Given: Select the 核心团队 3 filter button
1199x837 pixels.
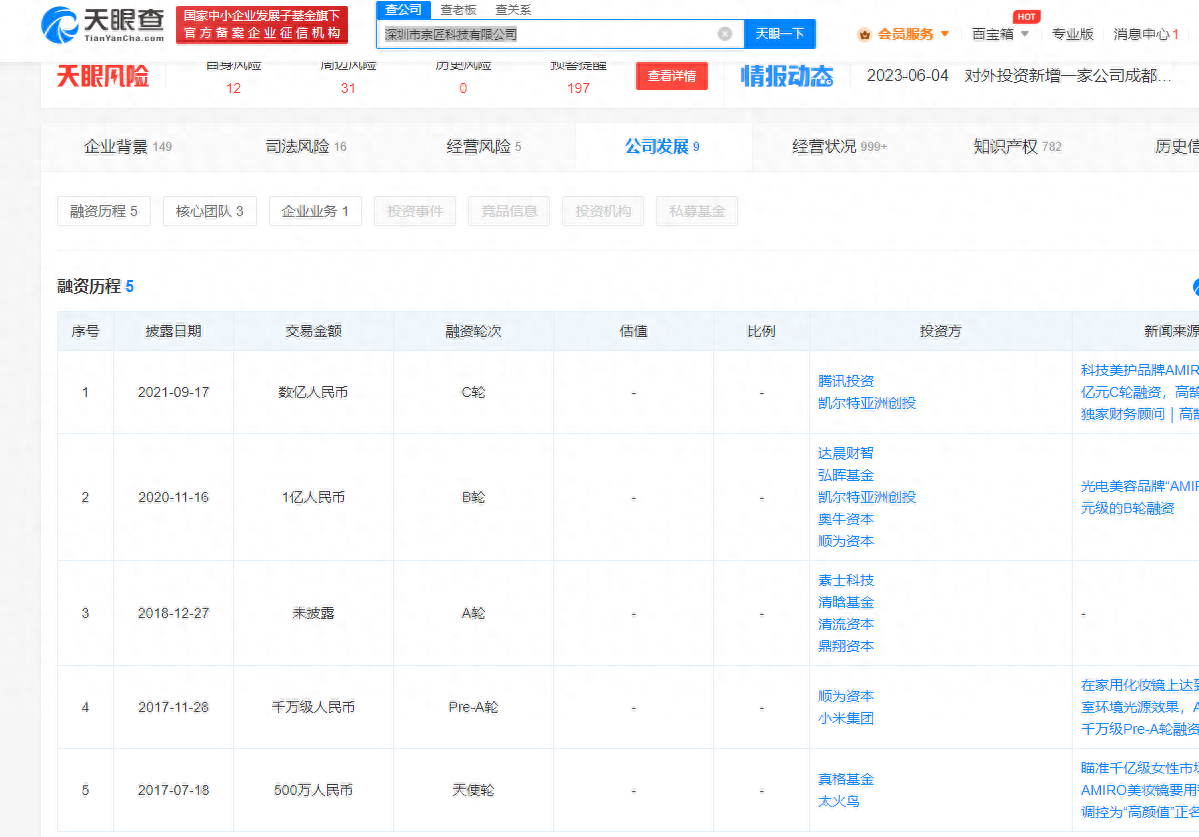Looking at the screenshot, I should click(x=209, y=211).
